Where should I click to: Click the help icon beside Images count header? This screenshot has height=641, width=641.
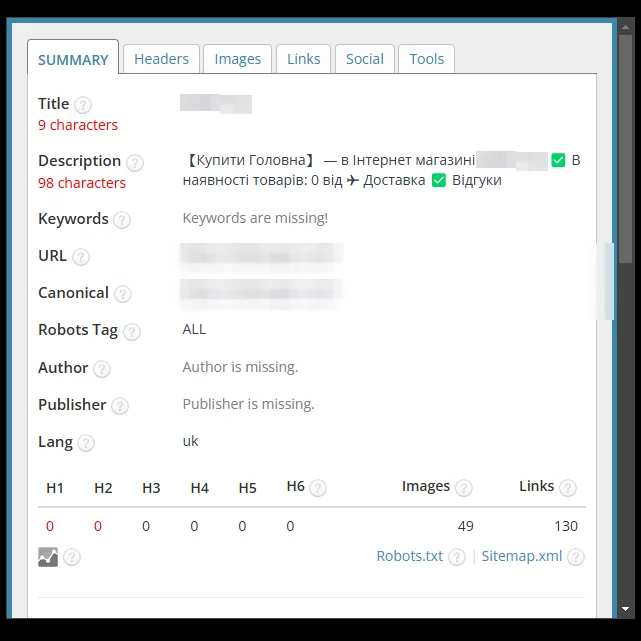point(464,488)
